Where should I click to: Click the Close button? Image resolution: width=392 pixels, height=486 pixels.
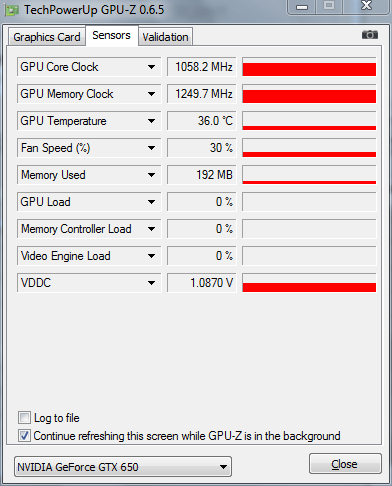[345, 464]
